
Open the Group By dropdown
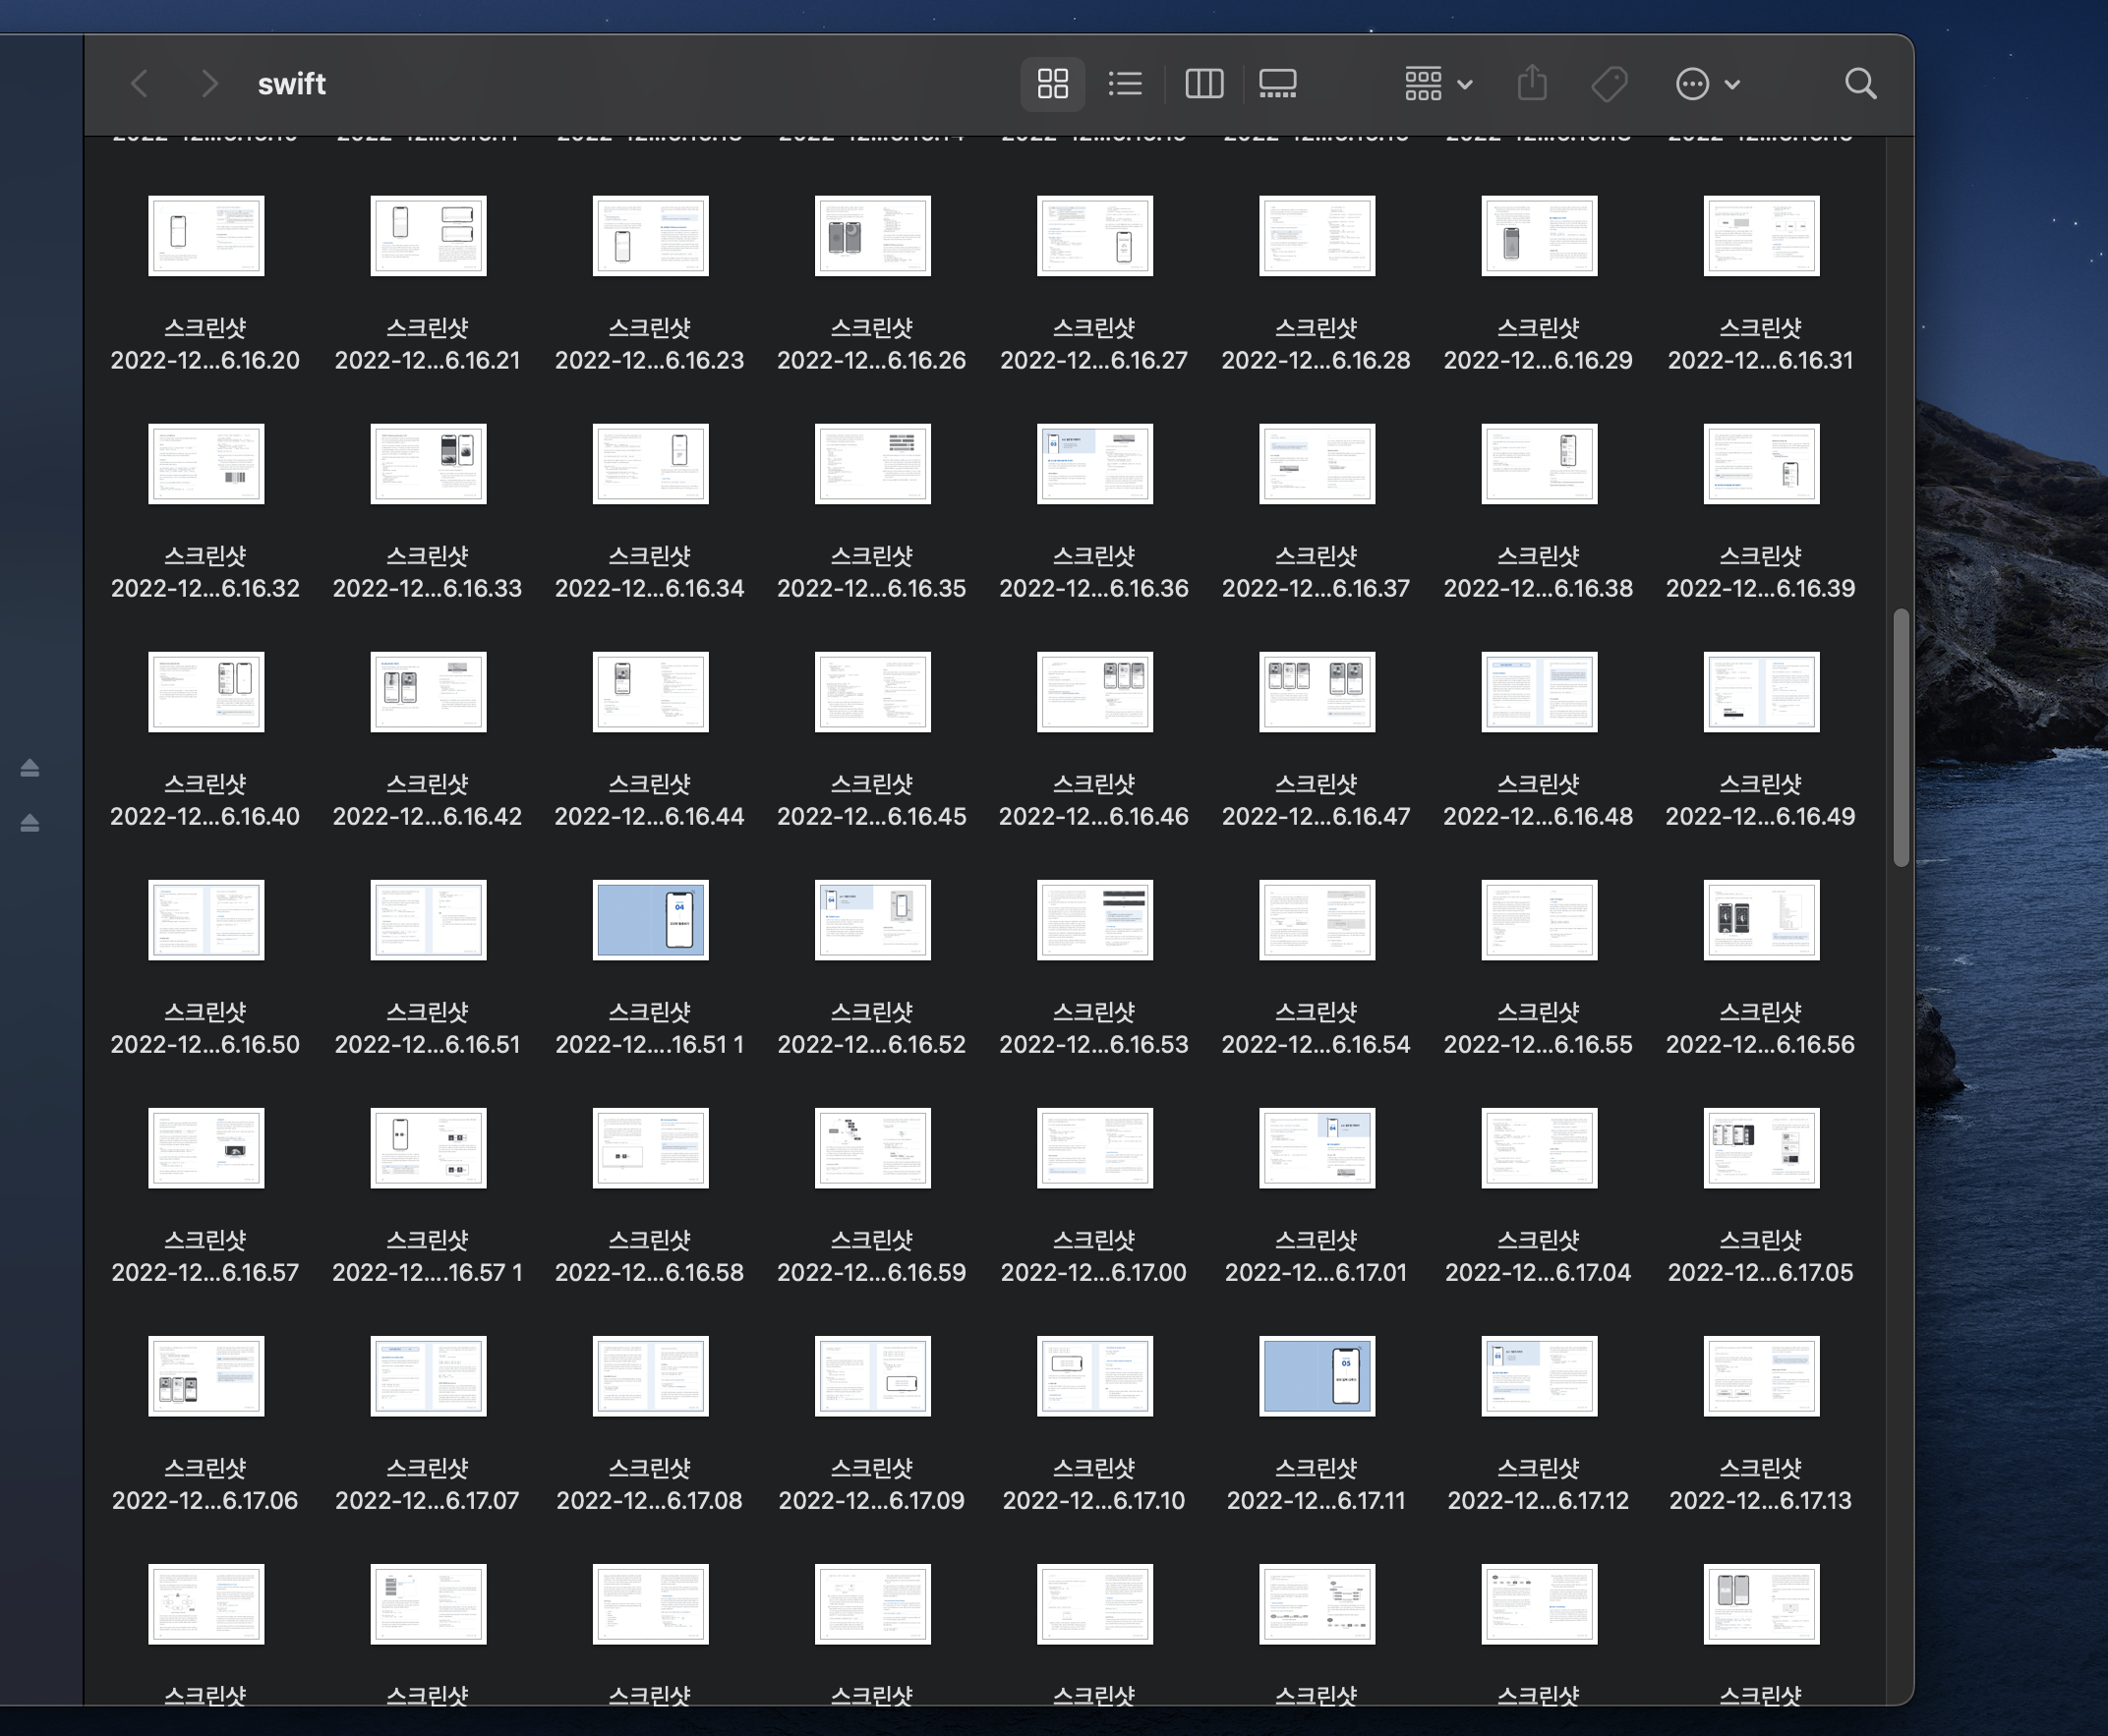1437,84
